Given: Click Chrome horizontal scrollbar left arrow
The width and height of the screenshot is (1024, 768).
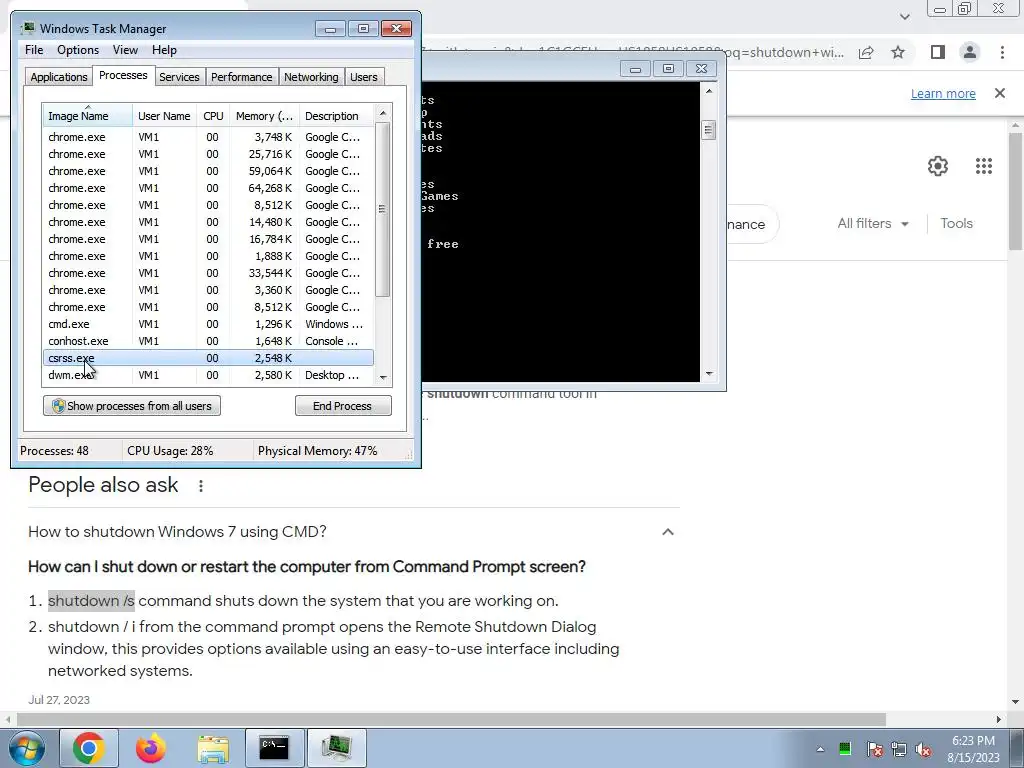Looking at the screenshot, I should 8,719.
